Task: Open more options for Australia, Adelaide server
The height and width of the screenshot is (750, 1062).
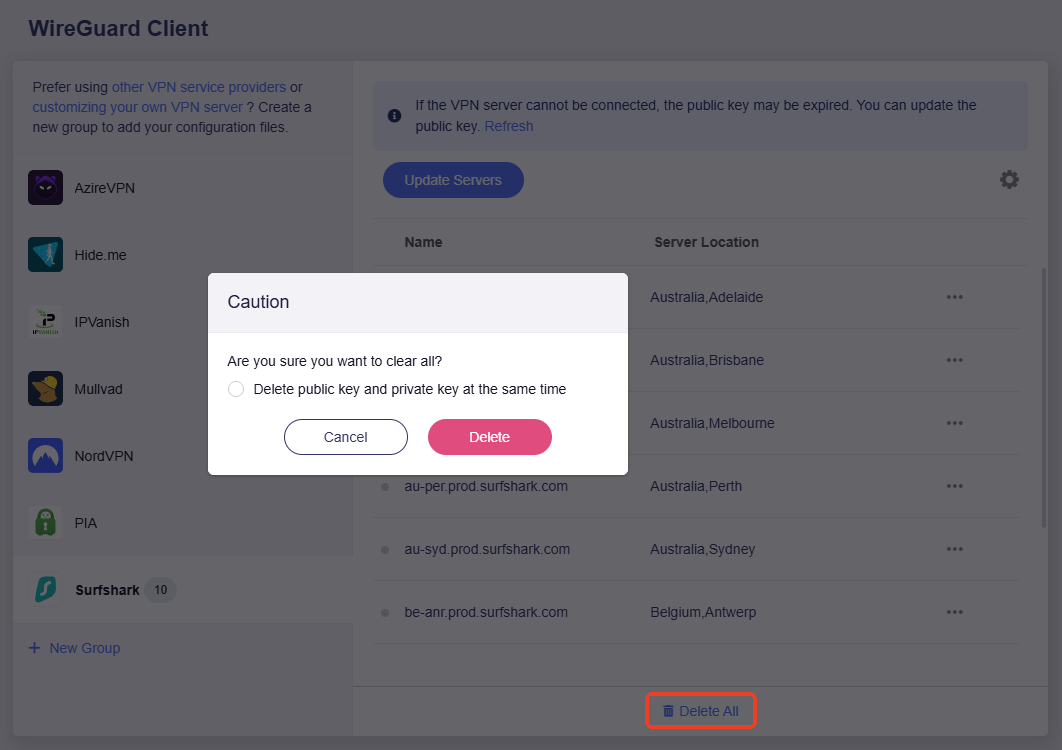Action: [x=954, y=297]
